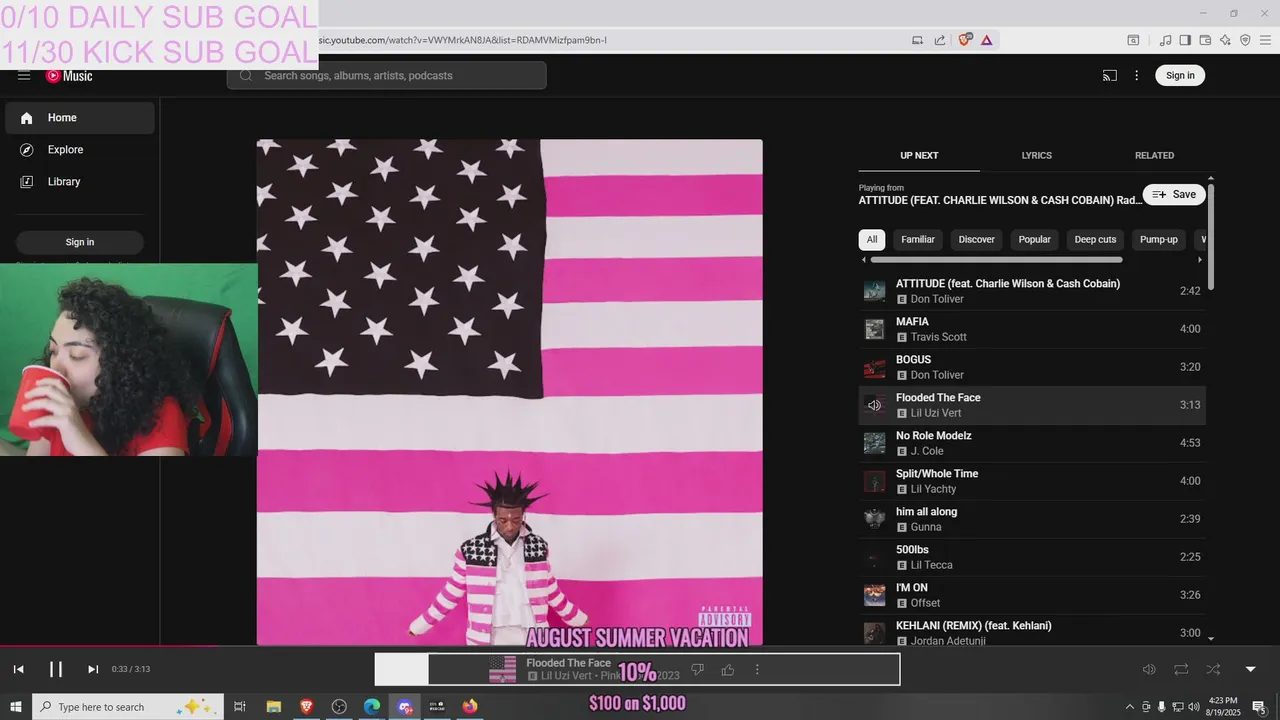
Task: Click the queue panel vertical scrollbar
Action: 1211,237
